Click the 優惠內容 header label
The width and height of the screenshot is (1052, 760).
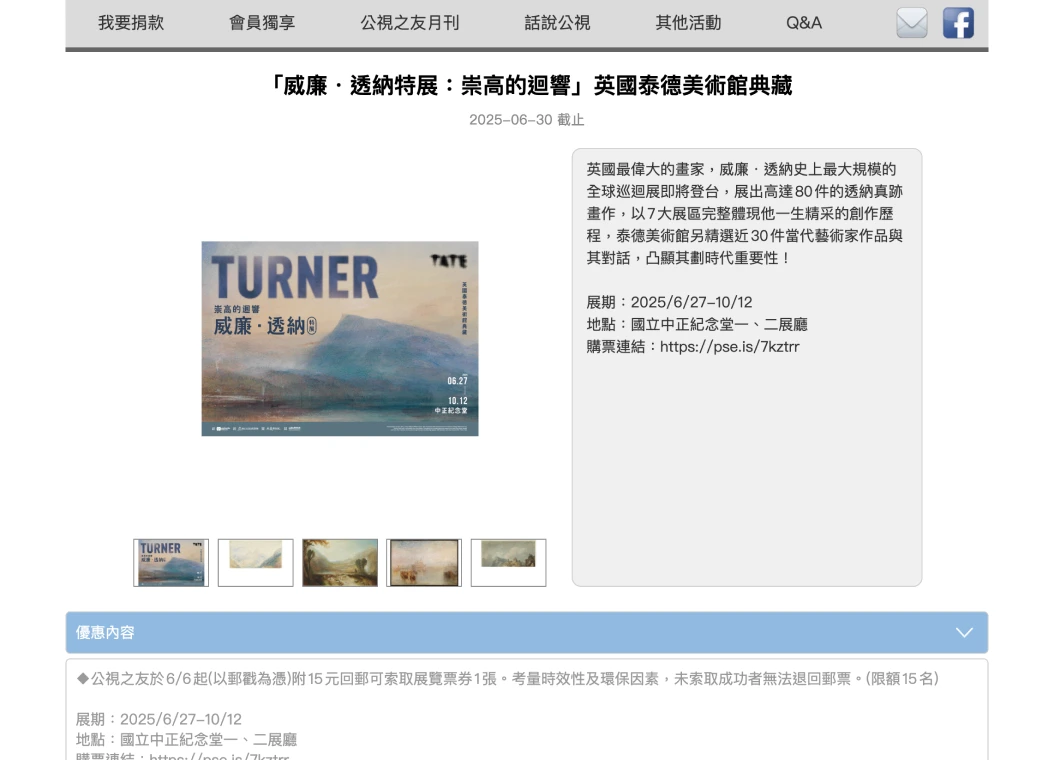coord(105,633)
